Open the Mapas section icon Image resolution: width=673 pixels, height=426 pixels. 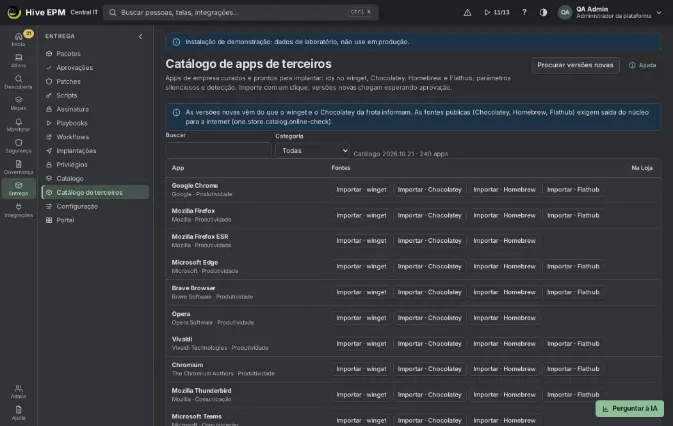[x=18, y=103]
